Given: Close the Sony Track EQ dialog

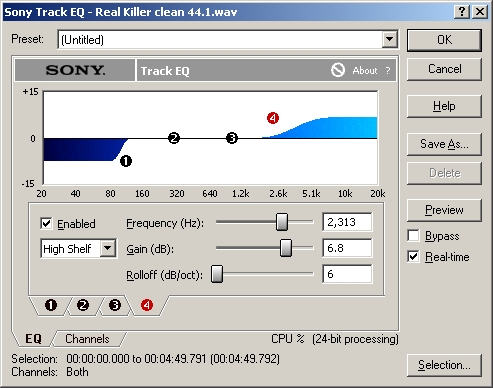Looking at the screenshot, I should click(480, 12).
